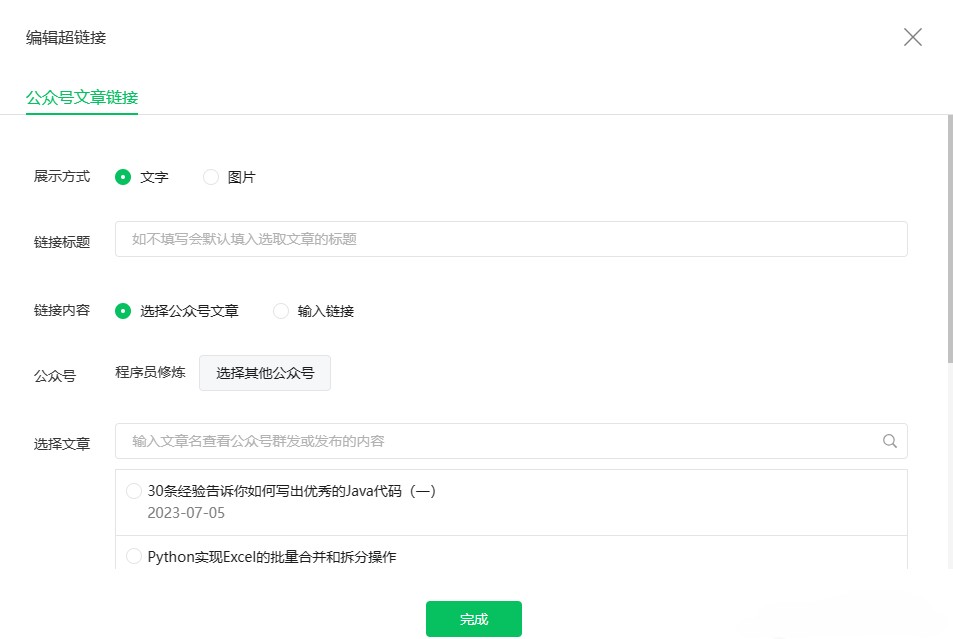Click the Python实现Excel的批量合并 article title

click(x=271, y=557)
